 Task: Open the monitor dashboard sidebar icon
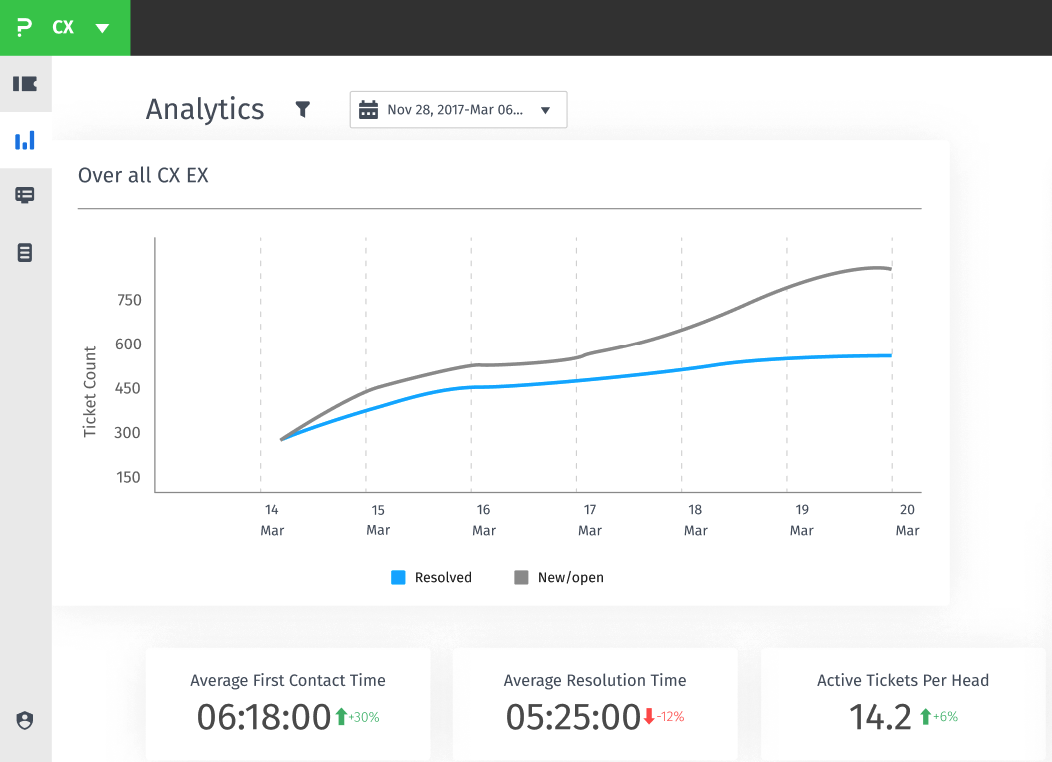point(25,195)
